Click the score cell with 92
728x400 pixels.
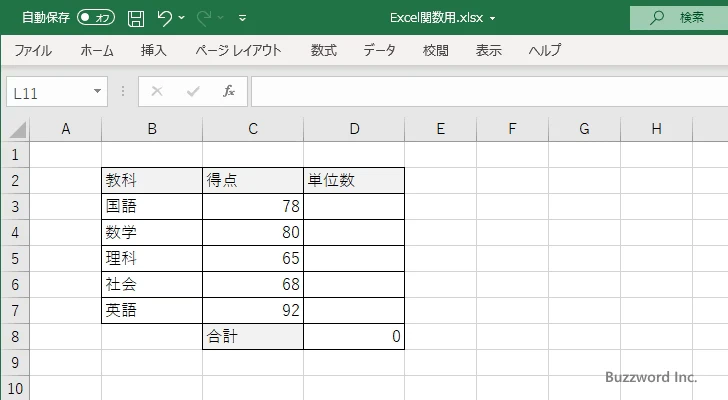[253, 310]
